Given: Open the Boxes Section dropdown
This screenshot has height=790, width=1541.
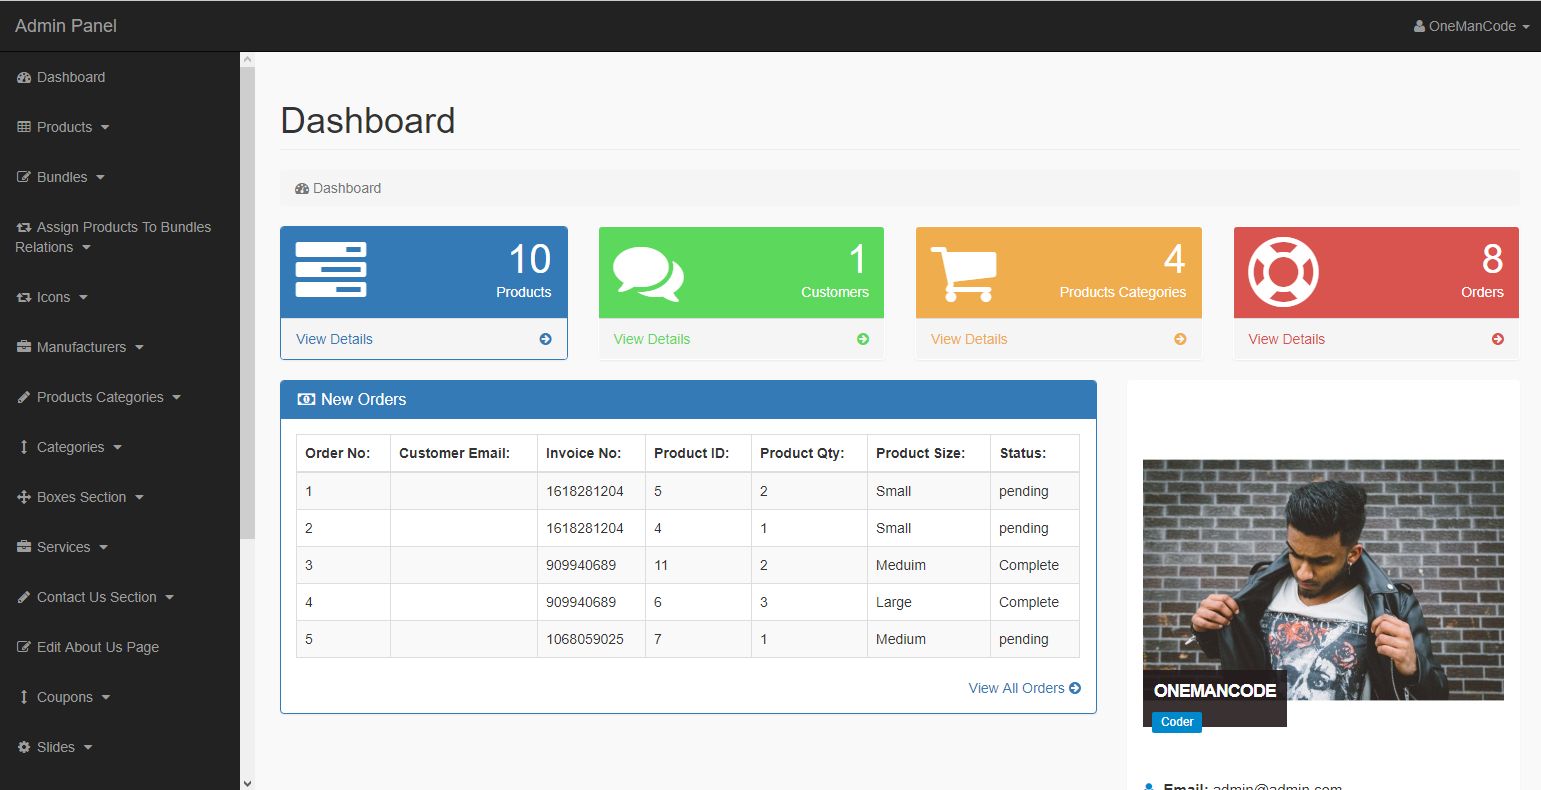Looking at the screenshot, I should coord(80,497).
